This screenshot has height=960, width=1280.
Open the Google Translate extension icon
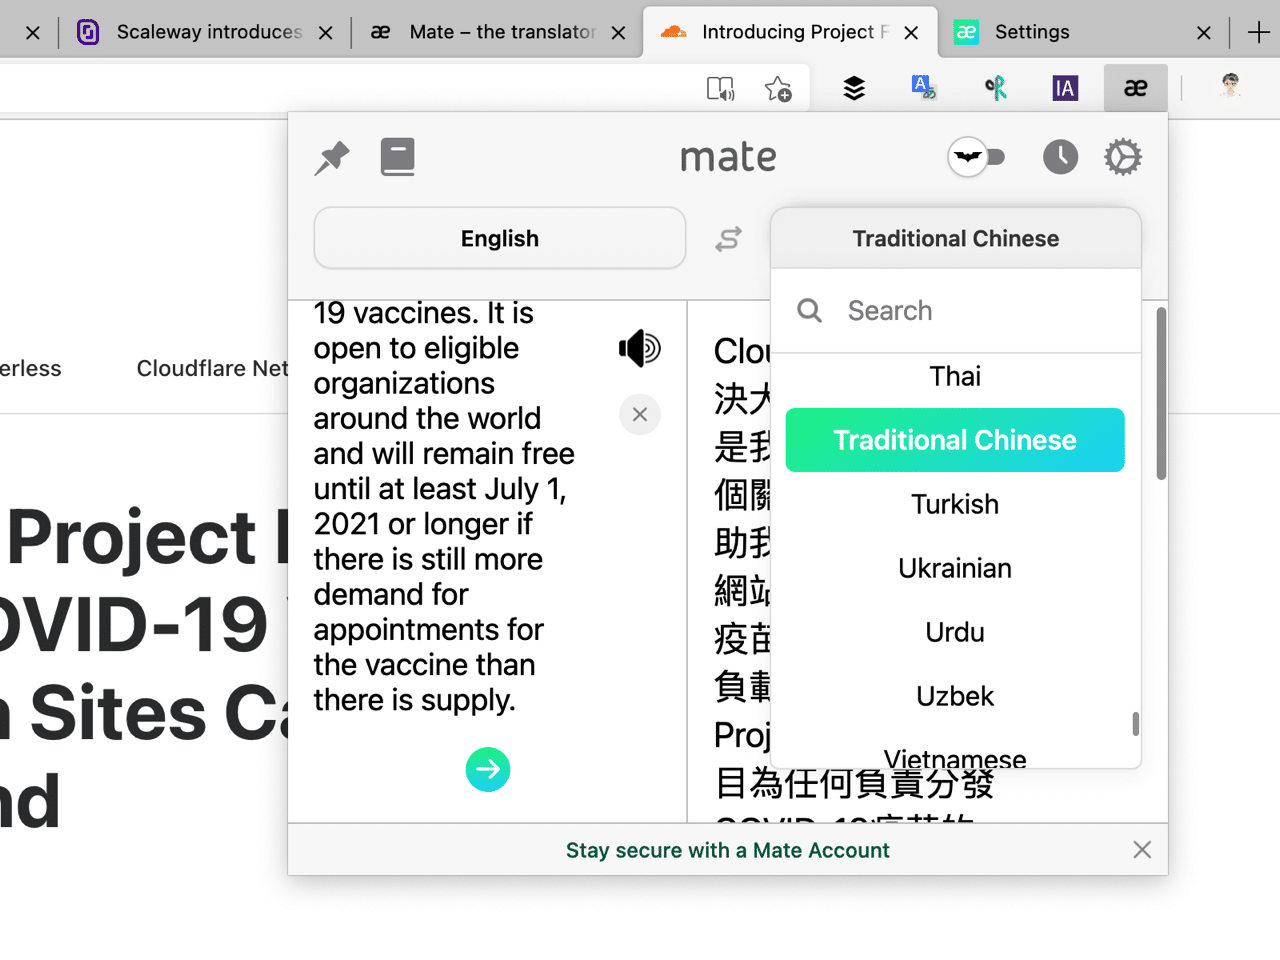923,88
